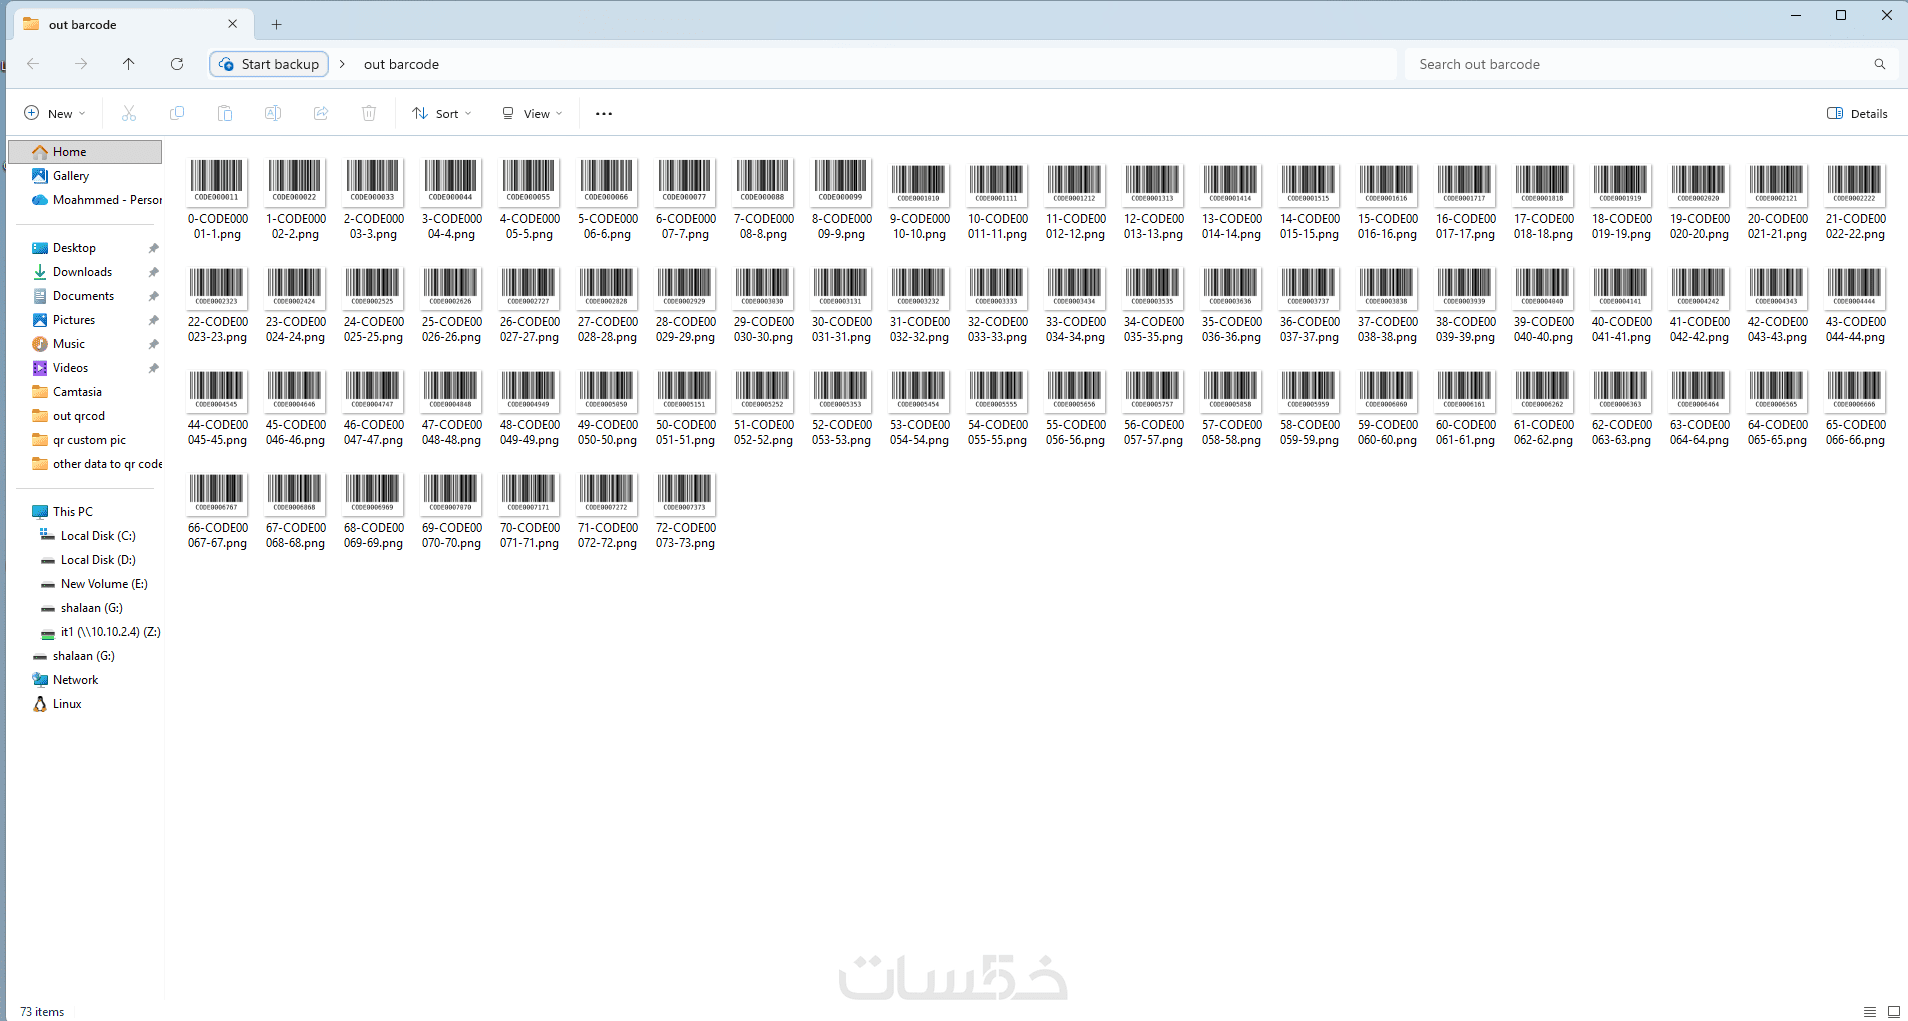This screenshot has width=1908, height=1021.
Task: Add a new tab with plus
Action: [x=277, y=24]
